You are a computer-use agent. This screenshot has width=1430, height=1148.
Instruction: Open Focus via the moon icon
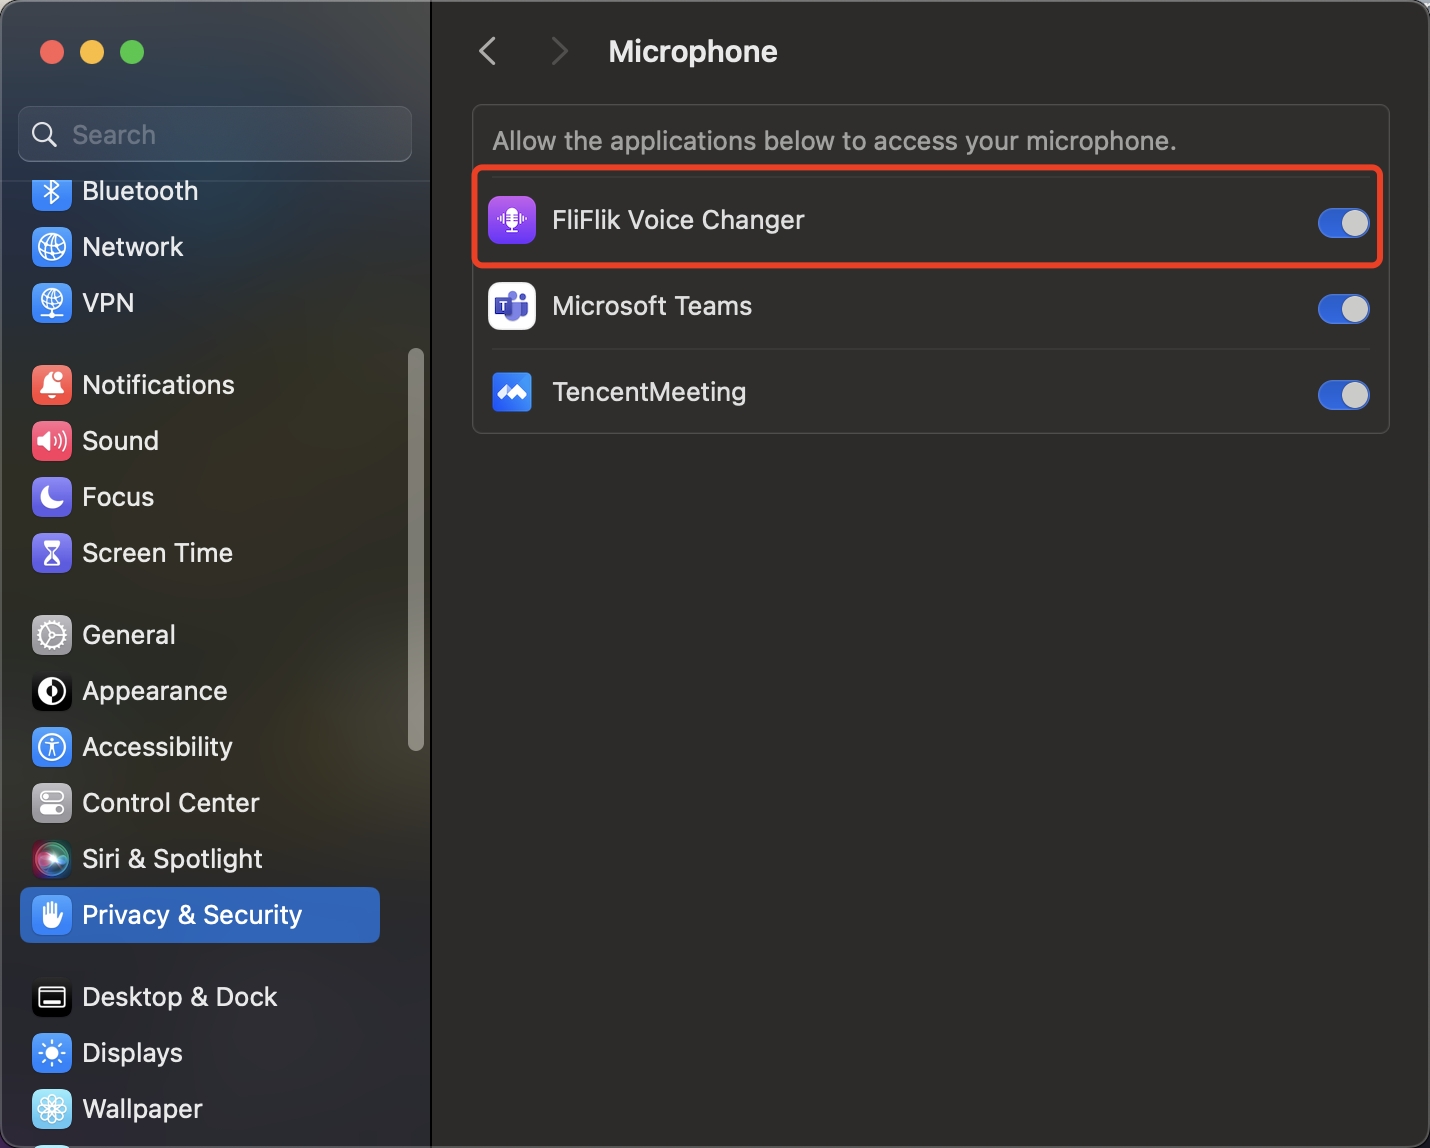point(51,496)
